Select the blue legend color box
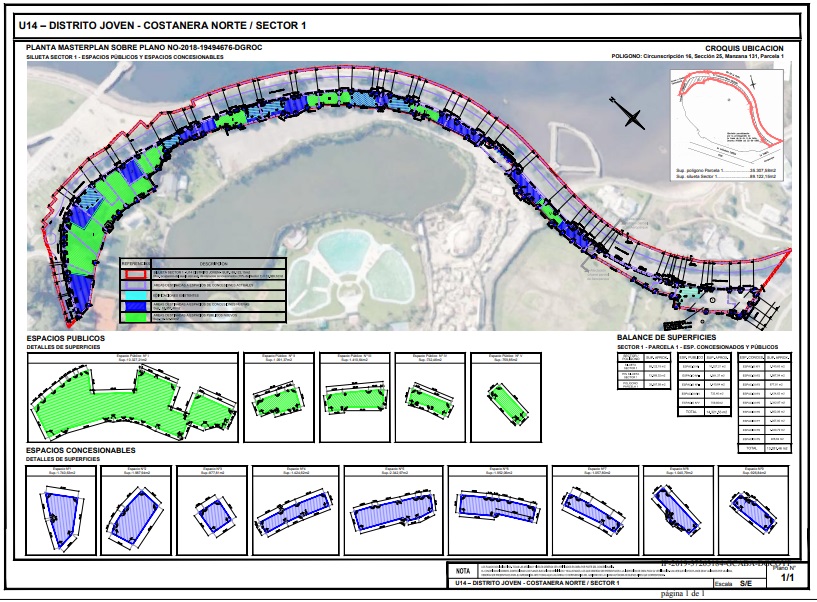 [x=135, y=306]
